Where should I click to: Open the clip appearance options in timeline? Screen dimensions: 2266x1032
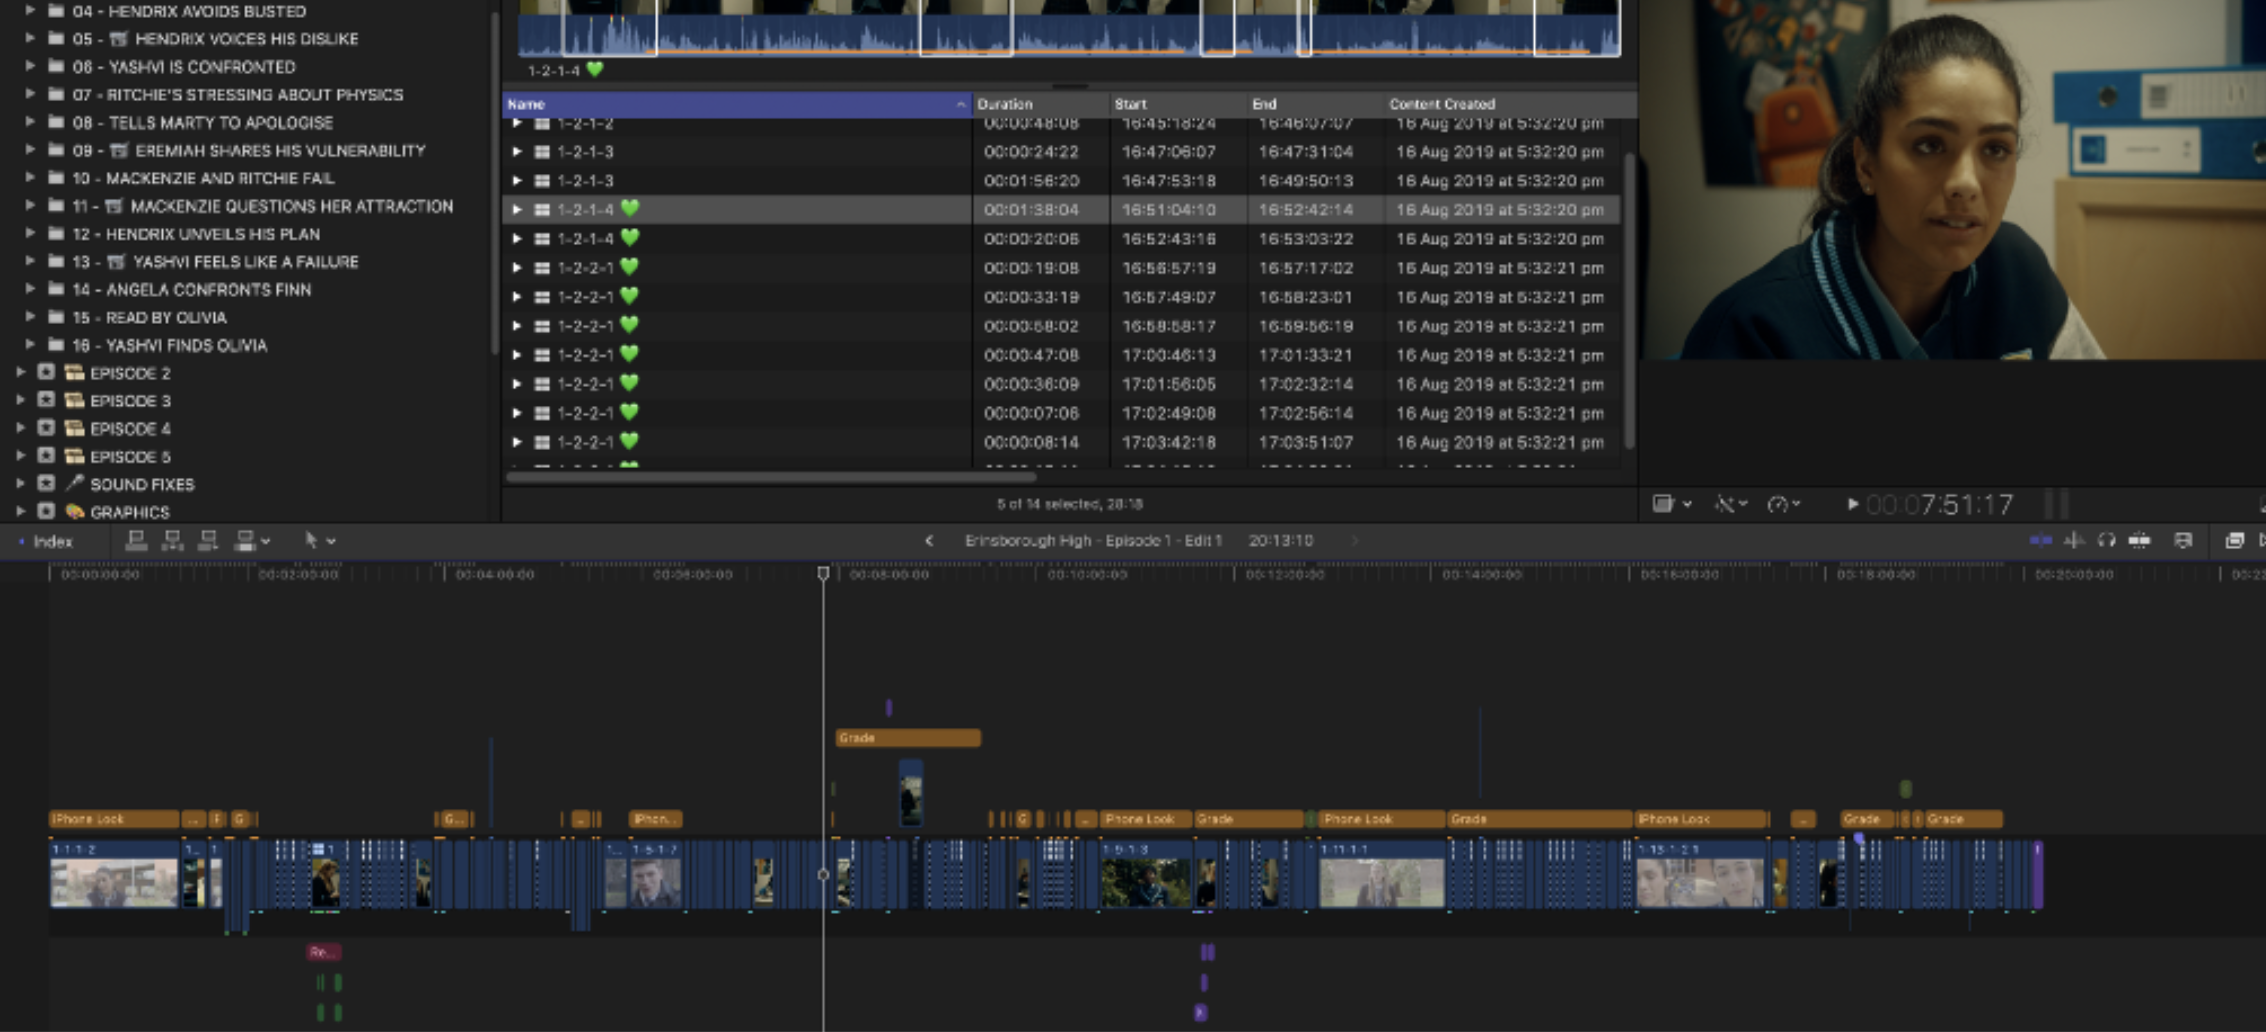[2183, 541]
